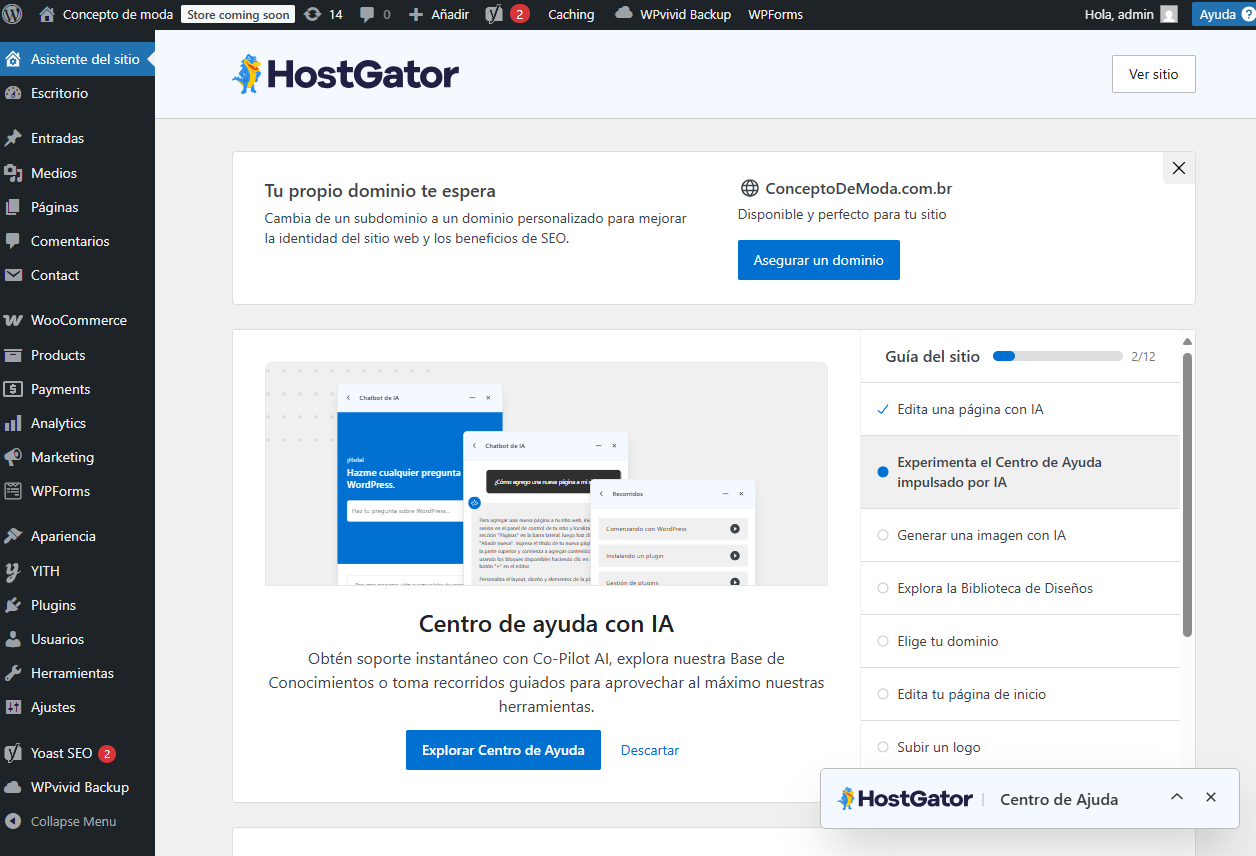Select 'Experimenta el Centro de Ayuda' guide step
Image resolution: width=1256 pixels, height=856 pixels.
click(x=1020, y=472)
